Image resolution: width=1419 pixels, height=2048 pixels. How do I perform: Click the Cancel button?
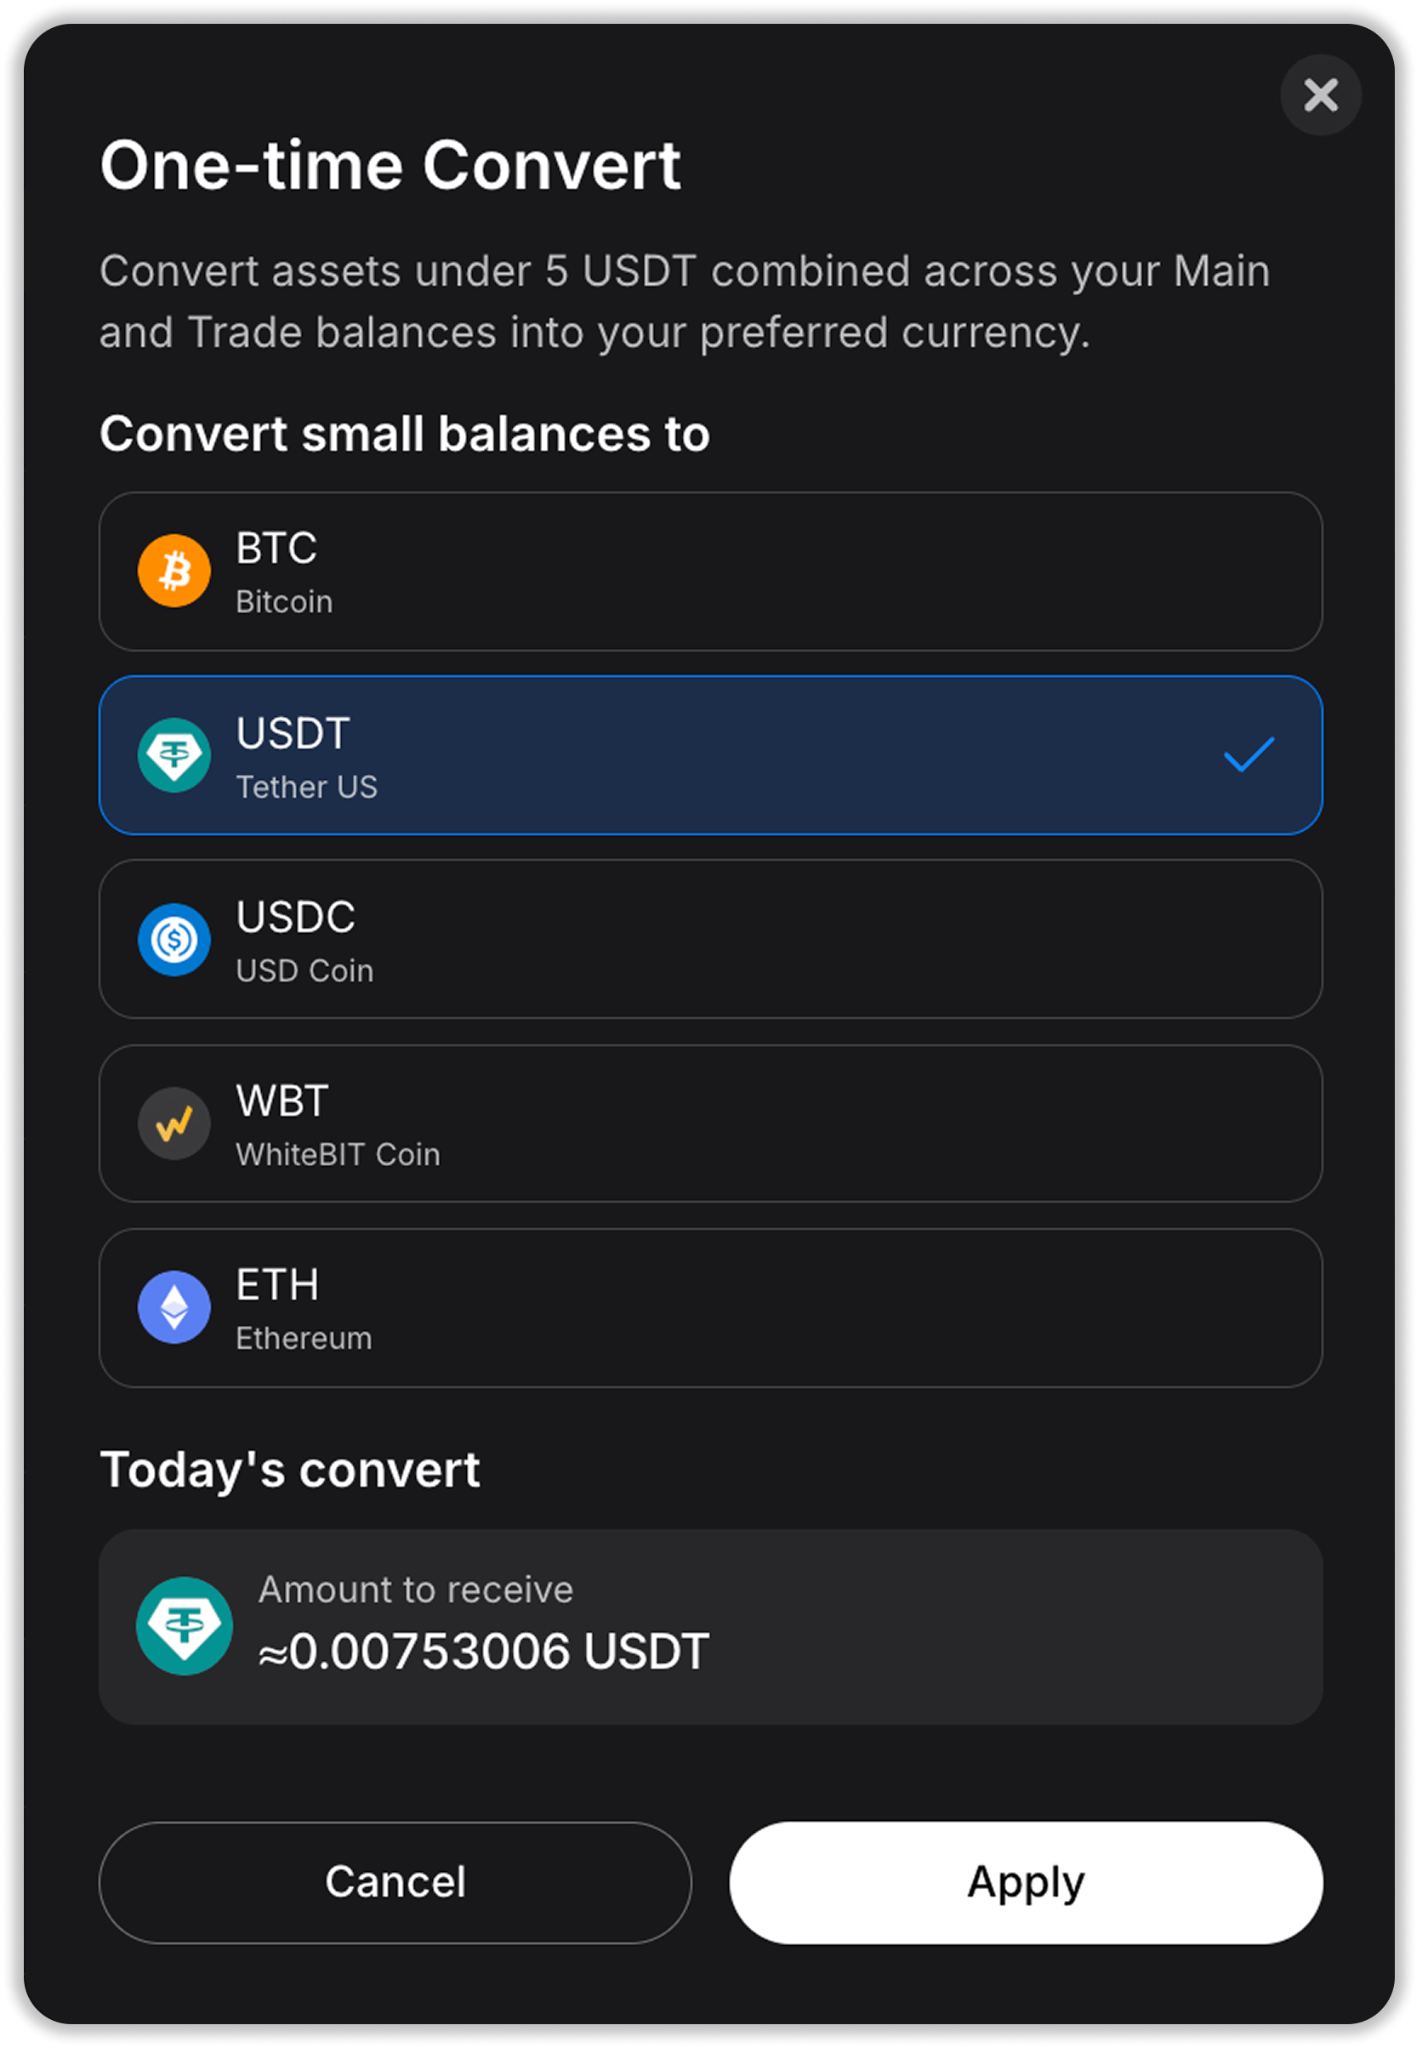[395, 1883]
